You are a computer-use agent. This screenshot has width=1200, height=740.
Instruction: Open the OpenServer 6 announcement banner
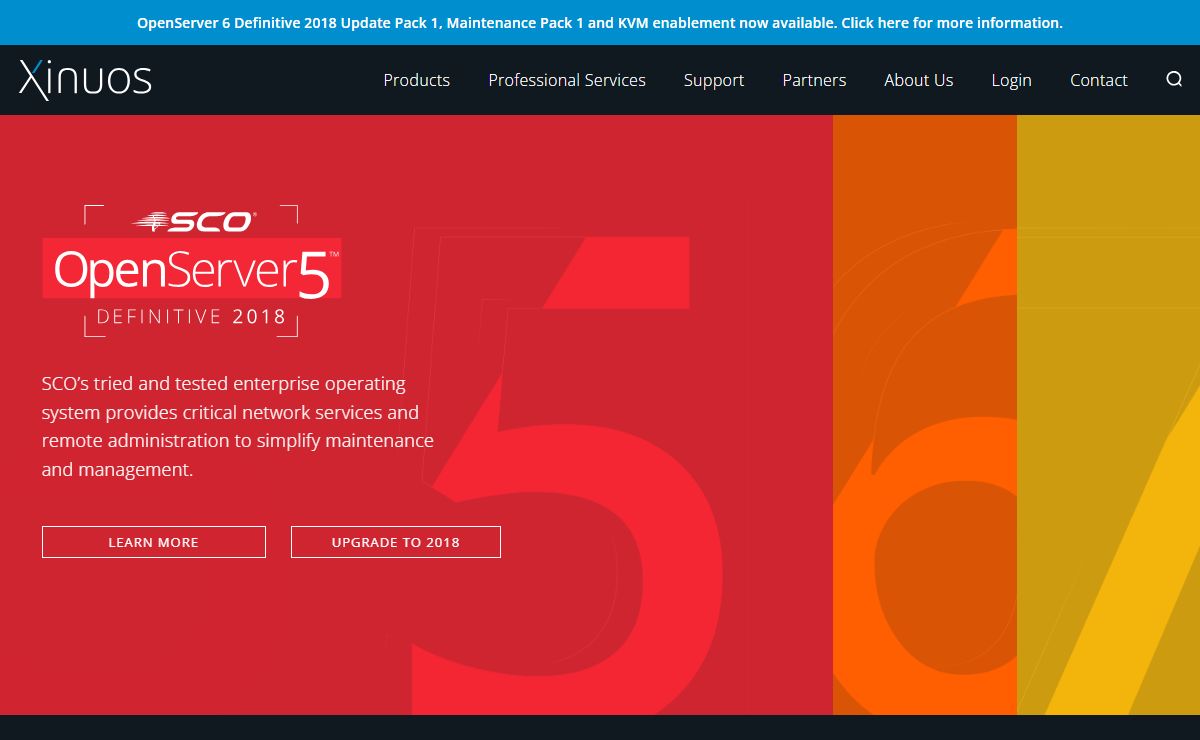[600, 22]
